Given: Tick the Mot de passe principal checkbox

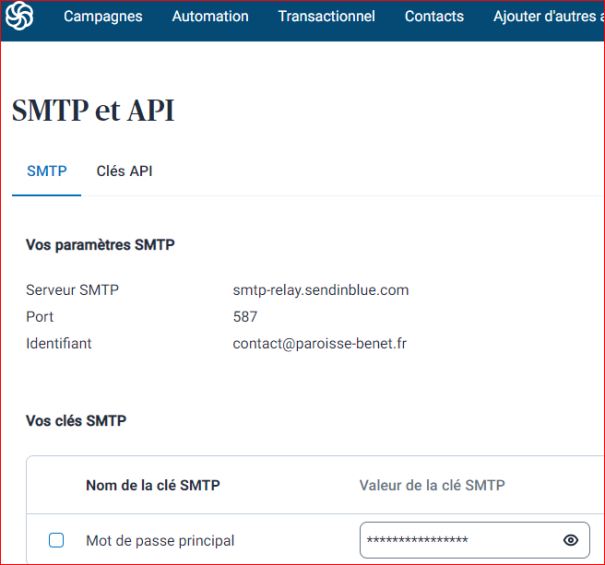Looking at the screenshot, I should pyautogui.click(x=57, y=540).
